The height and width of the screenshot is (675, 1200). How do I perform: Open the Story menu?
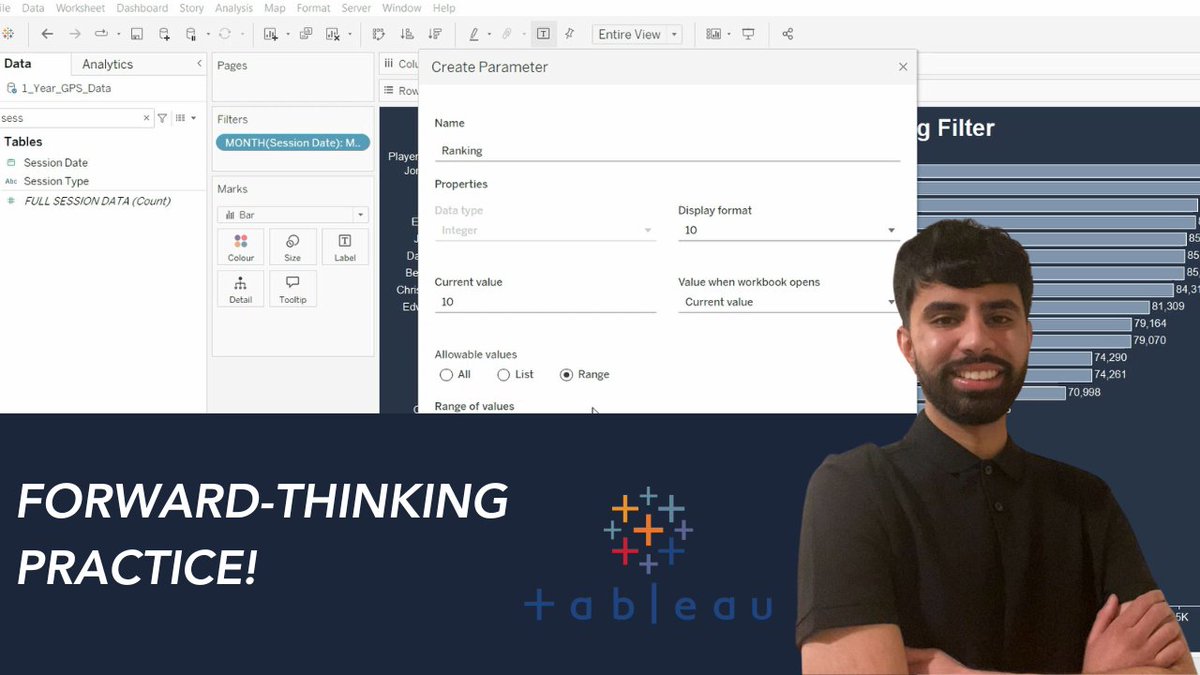[191, 8]
